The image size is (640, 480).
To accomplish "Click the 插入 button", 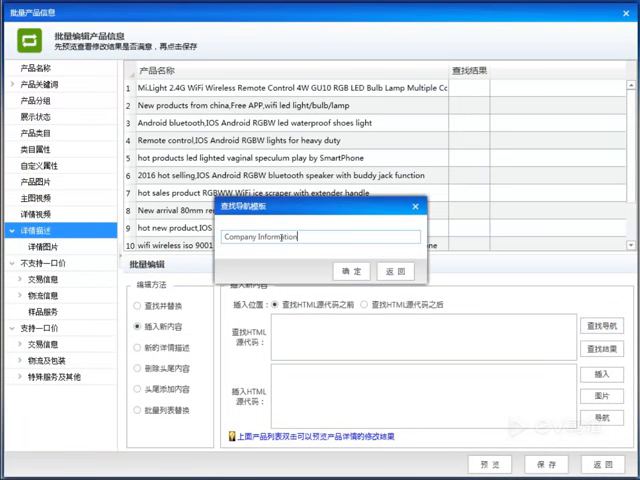I will pos(602,374).
